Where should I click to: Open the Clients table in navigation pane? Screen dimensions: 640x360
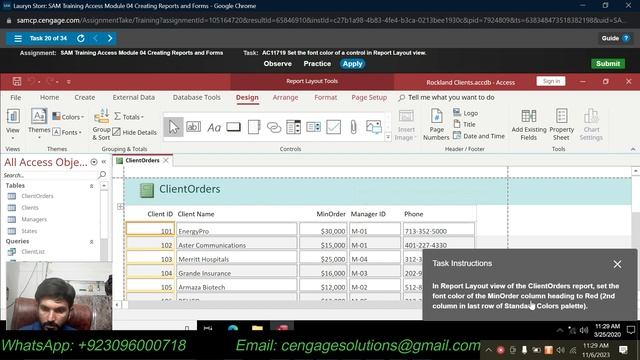(x=30, y=208)
